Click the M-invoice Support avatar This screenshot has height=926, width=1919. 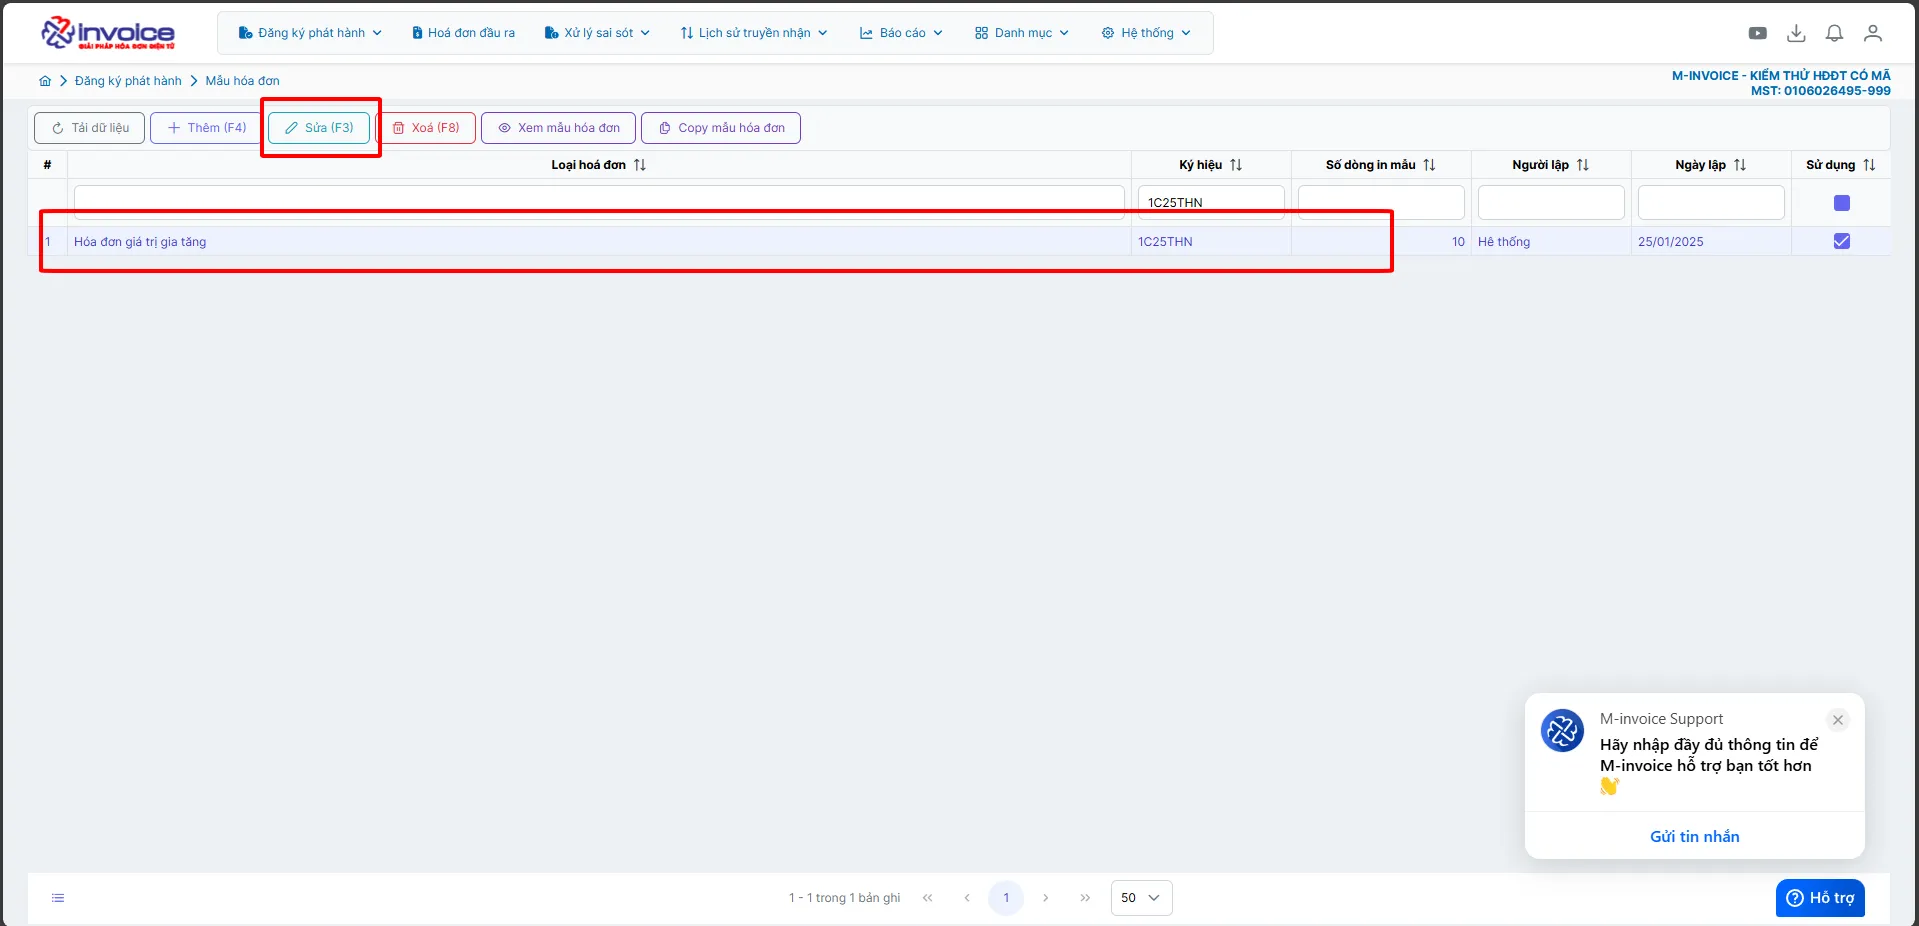(1562, 731)
